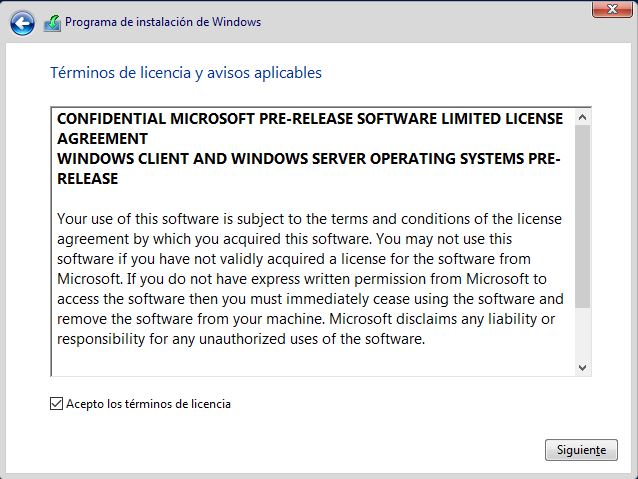The image size is (638, 479).
Task: Uncheck the license terms acceptance checkbox
Action: (x=55, y=404)
